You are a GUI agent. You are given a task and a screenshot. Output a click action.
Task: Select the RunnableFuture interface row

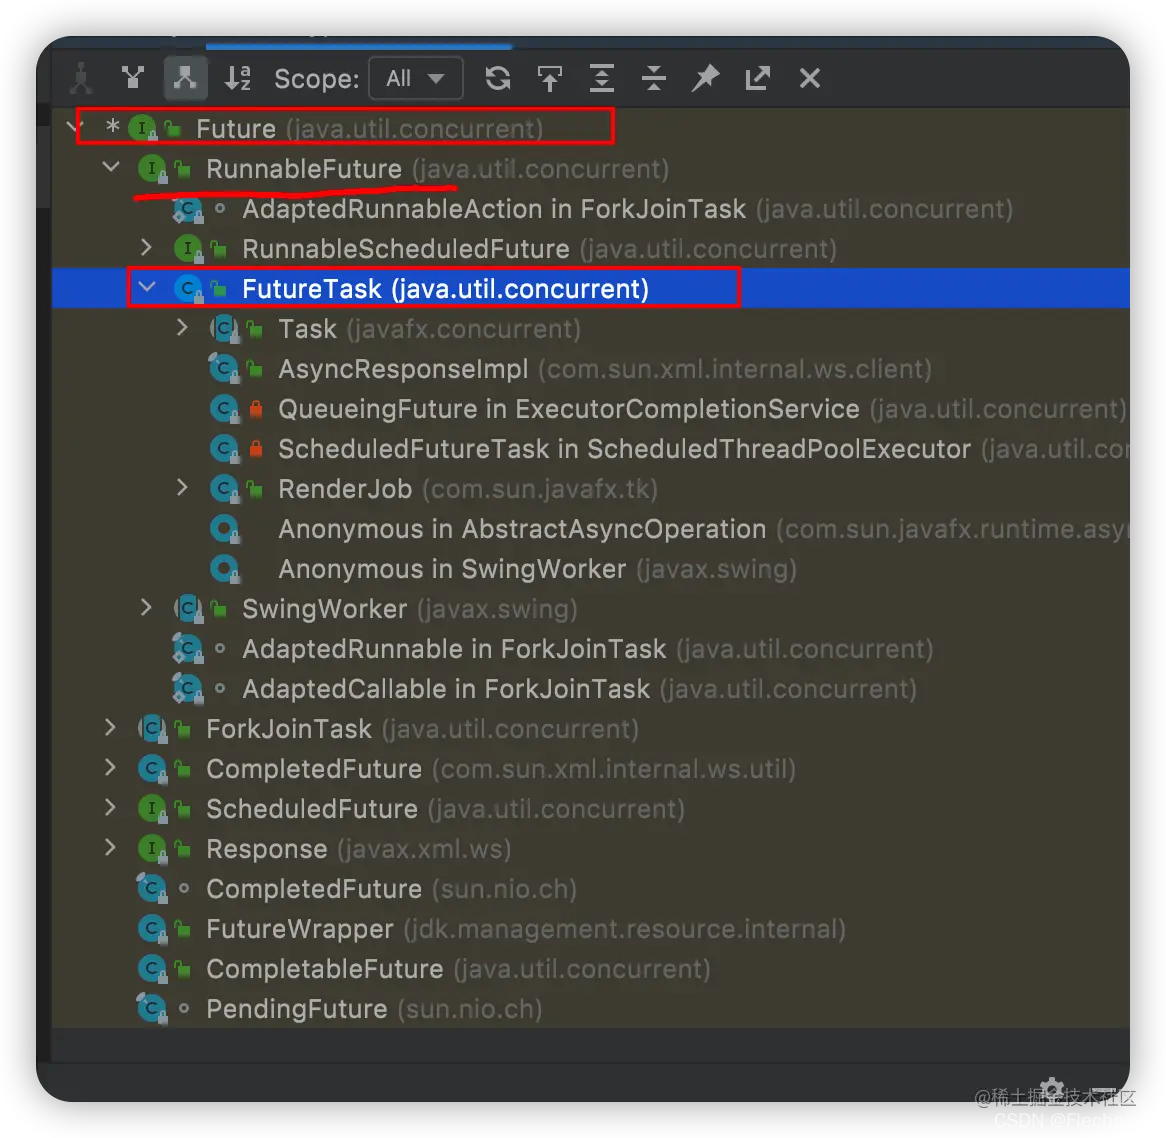(x=590, y=169)
